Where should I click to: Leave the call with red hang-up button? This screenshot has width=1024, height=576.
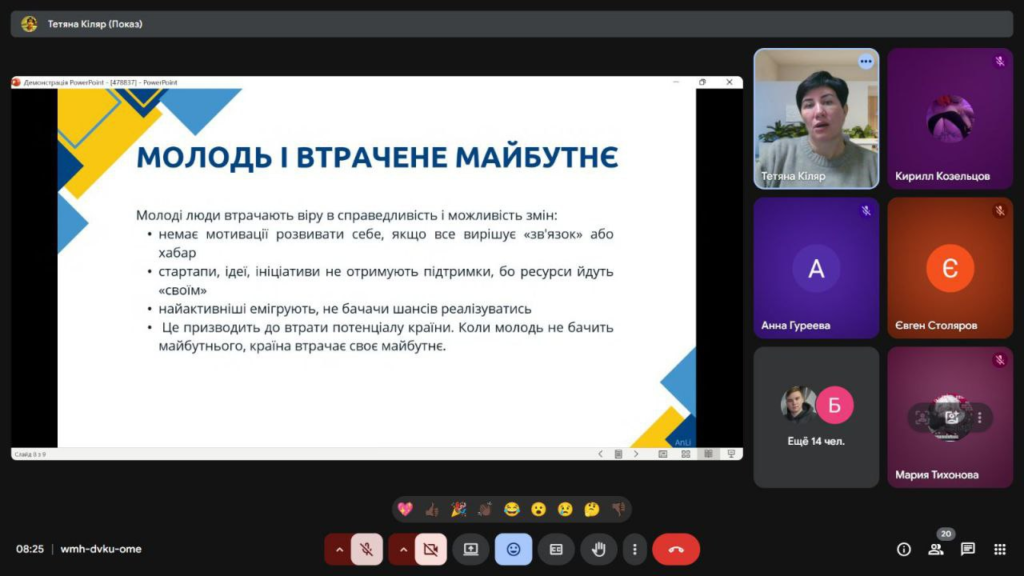[676, 549]
